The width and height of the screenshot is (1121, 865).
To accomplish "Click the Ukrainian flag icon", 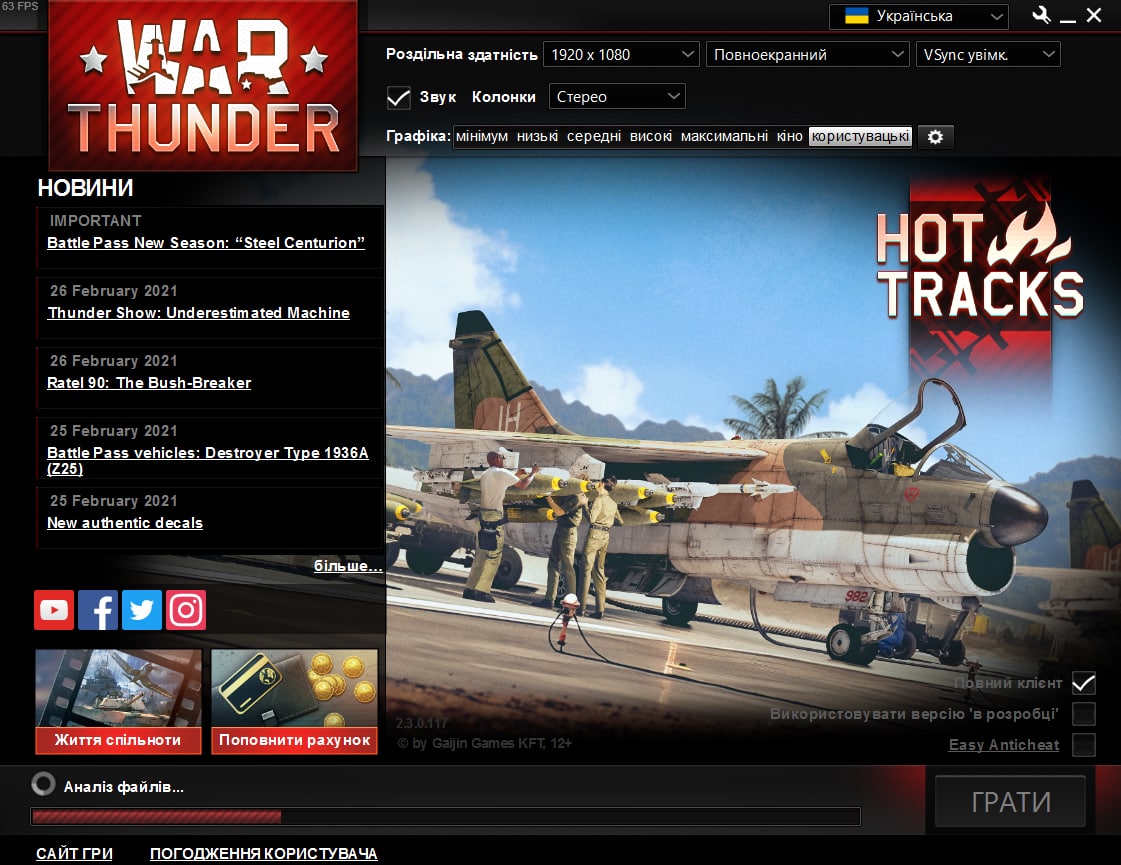I will [x=856, y=16].
